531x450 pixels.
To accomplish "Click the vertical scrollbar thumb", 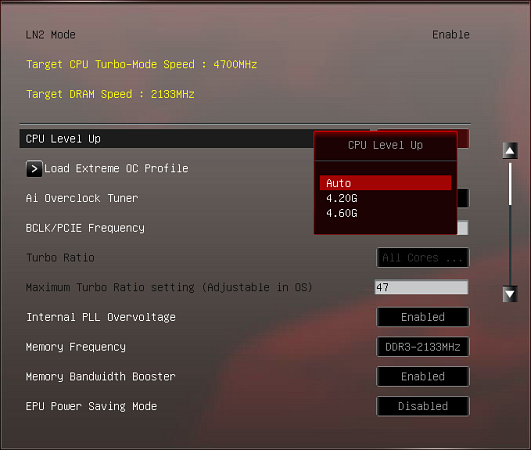I will tap(510, 184).
